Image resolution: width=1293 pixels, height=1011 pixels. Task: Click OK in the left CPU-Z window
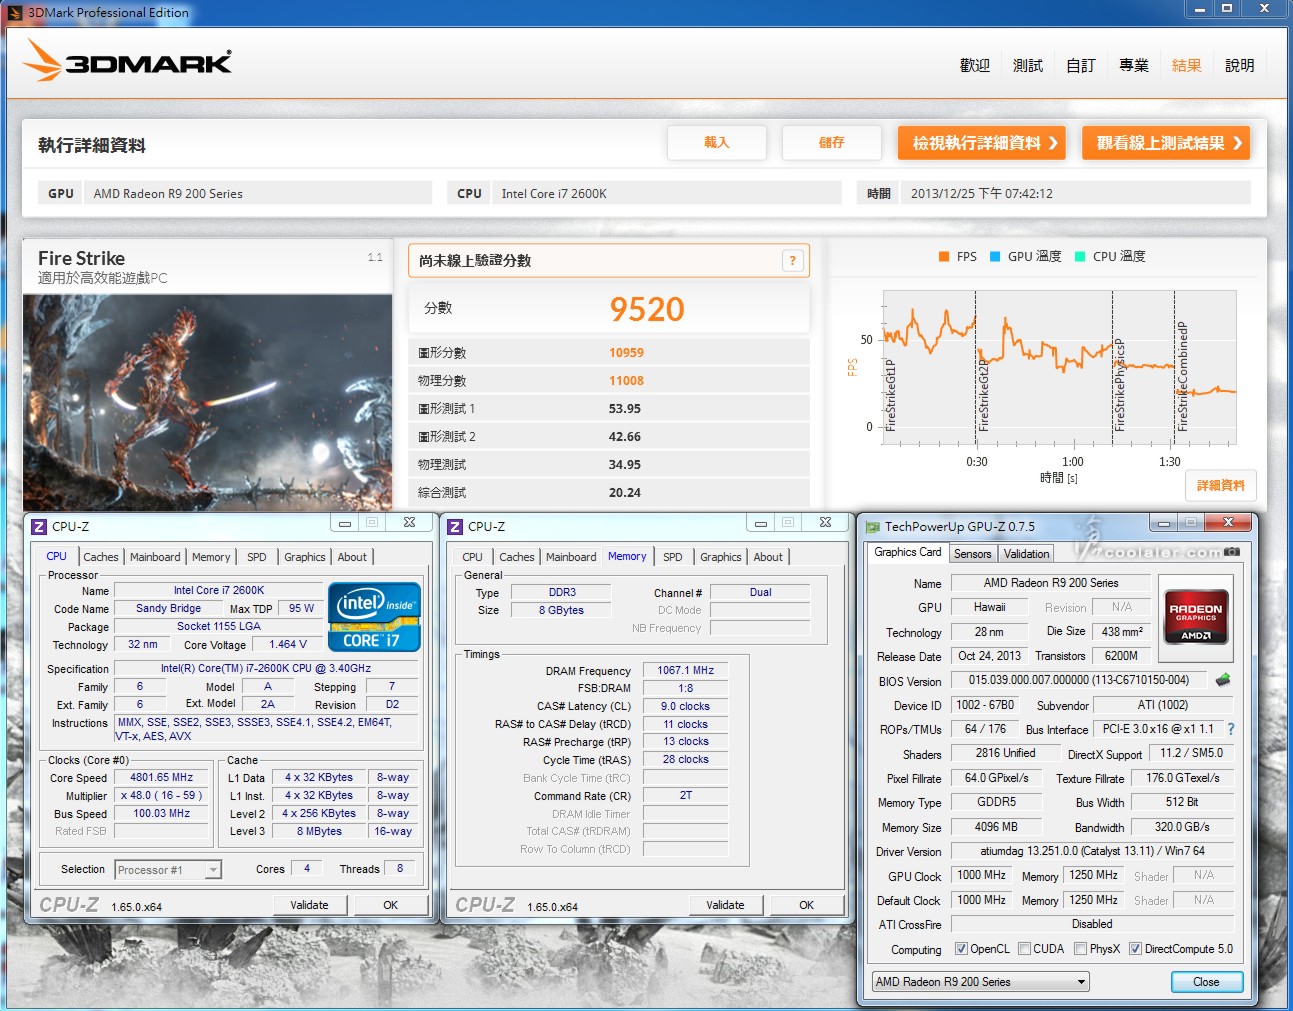[x=391, y=905]
